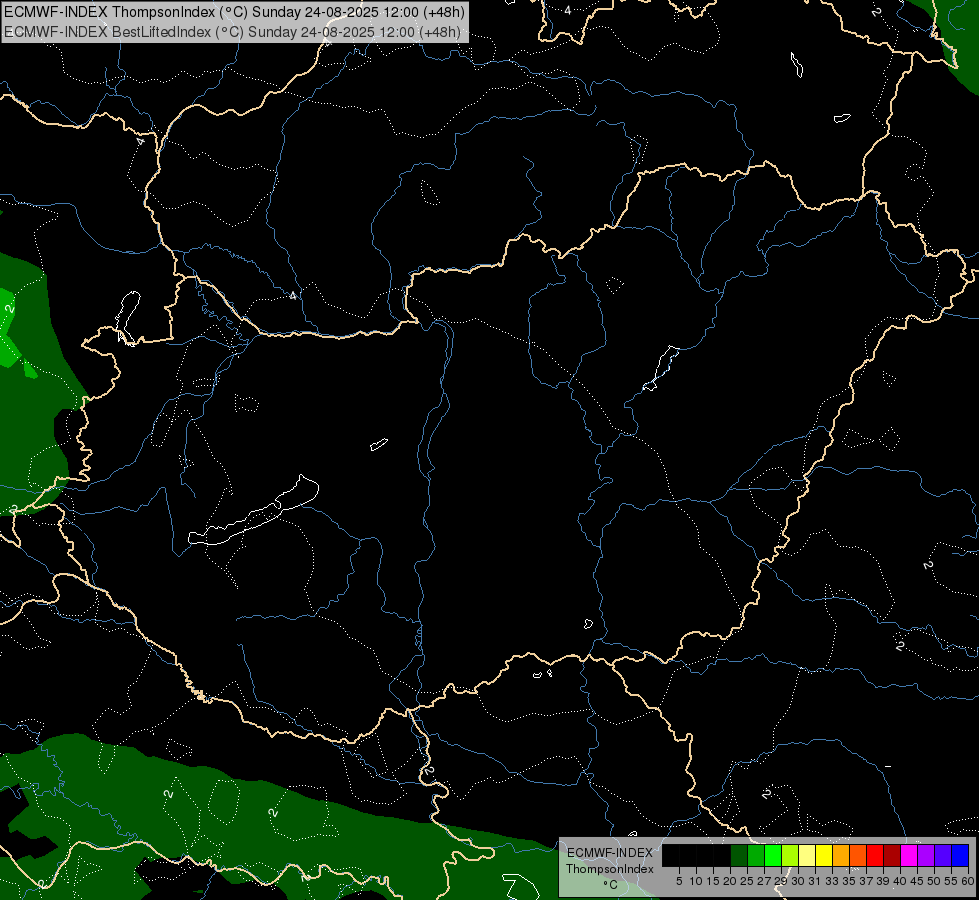Click the legend tick value 35
The width and height of the screenshot is (979, 900).
pyautogui.click(x=849, y=881)
